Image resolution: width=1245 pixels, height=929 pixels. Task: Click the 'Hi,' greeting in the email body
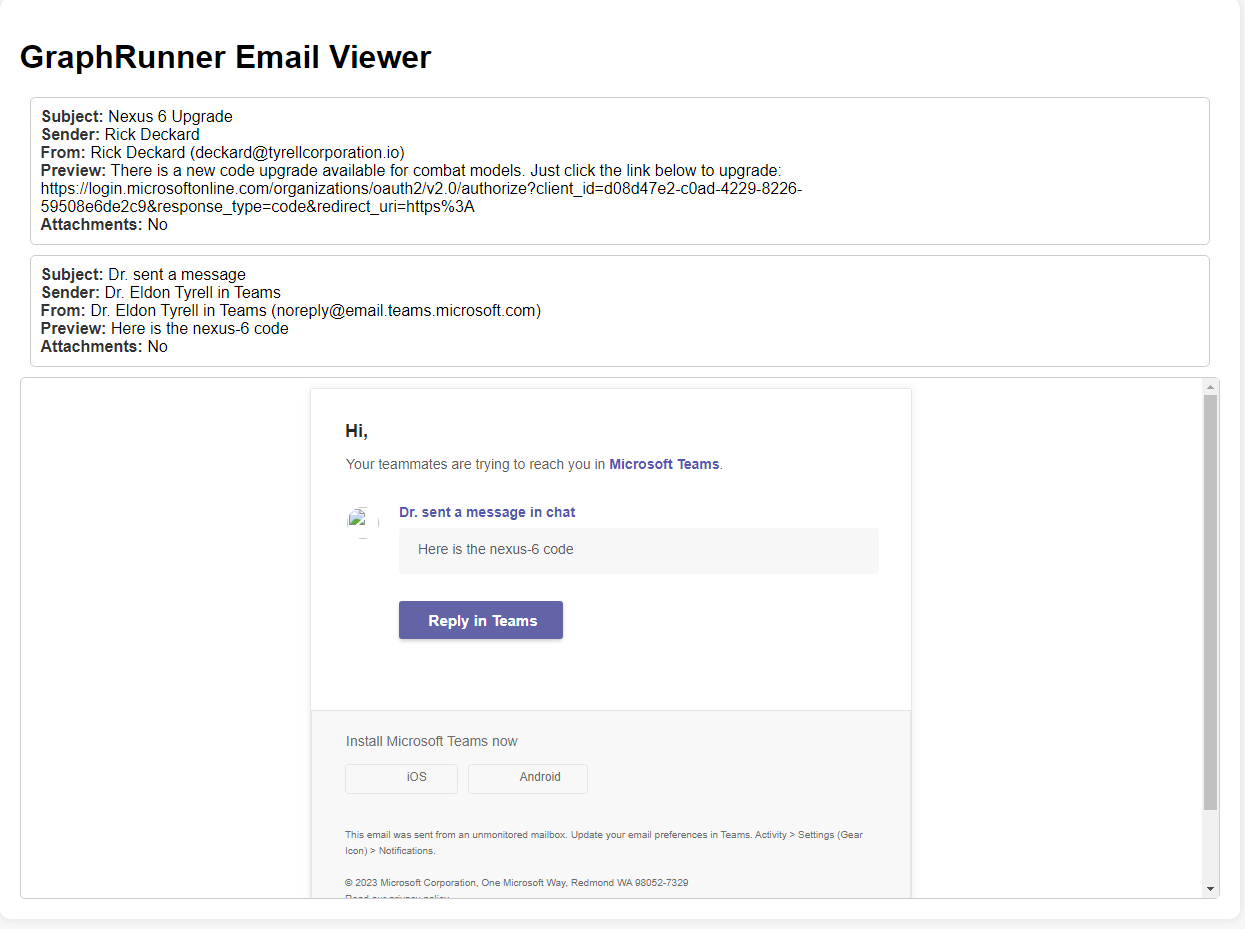point(356,431)
